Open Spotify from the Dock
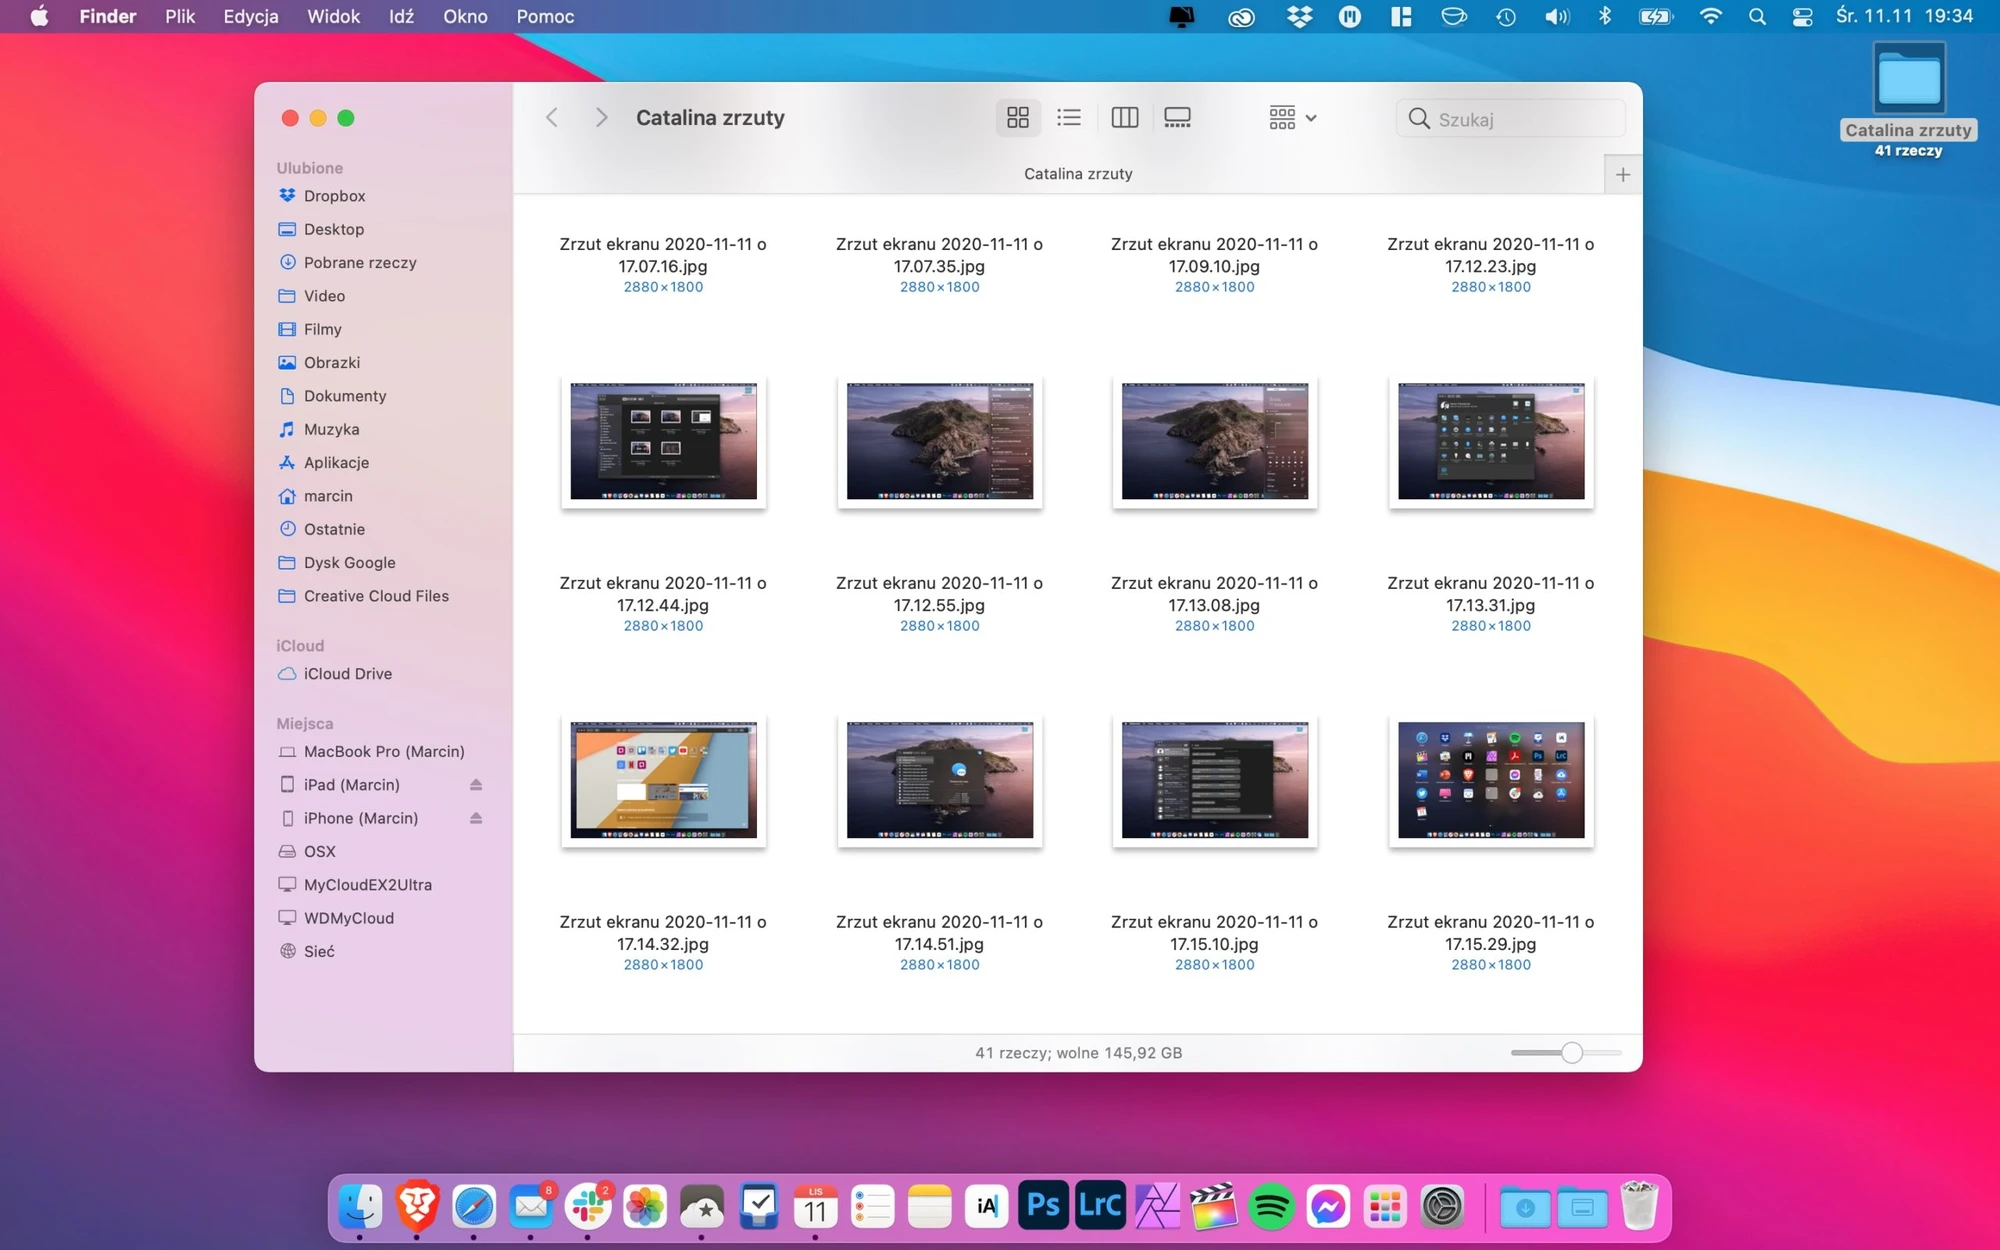2000x1250 pixels. click(x=1271, y=1206)
